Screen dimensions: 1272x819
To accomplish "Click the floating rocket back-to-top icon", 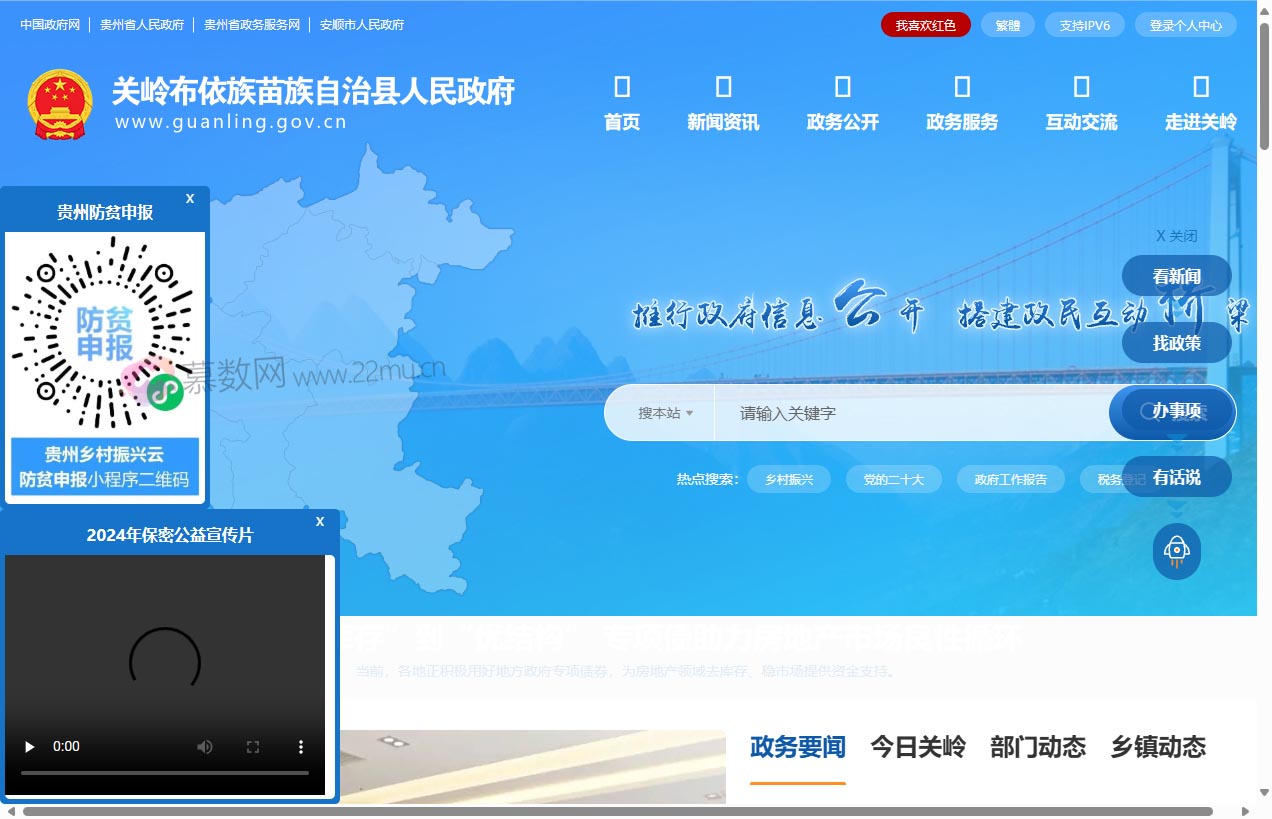I will click(x=1175, y=551).
